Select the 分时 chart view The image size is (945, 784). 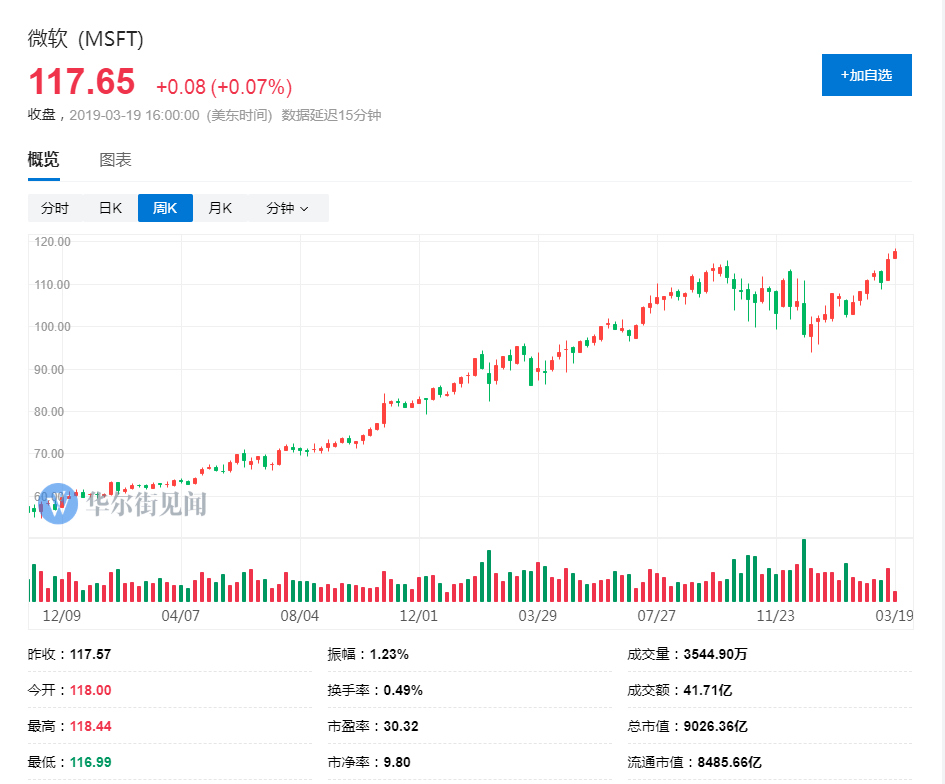coord(55,208)
